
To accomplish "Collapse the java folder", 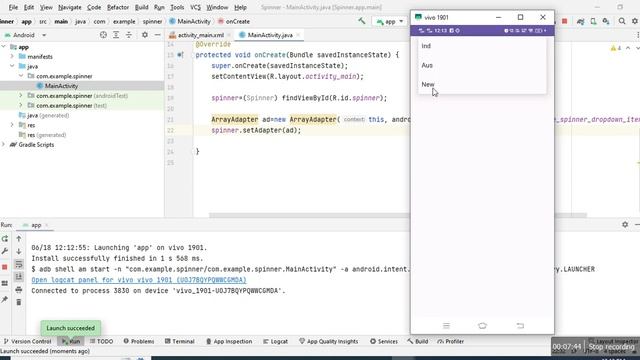I will point(12,66).
